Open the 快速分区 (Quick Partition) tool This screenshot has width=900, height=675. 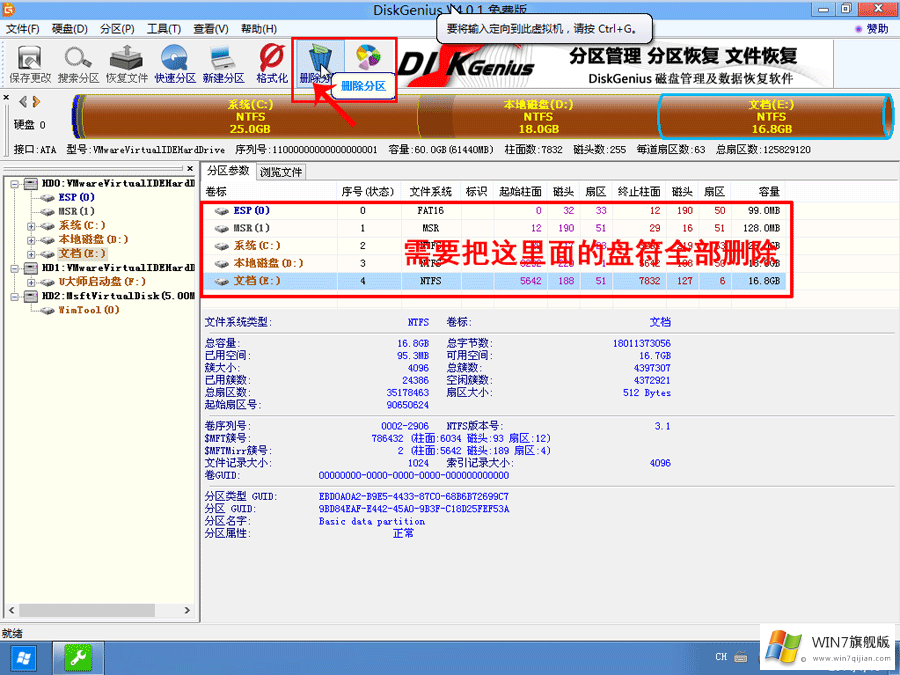(173, 58)
